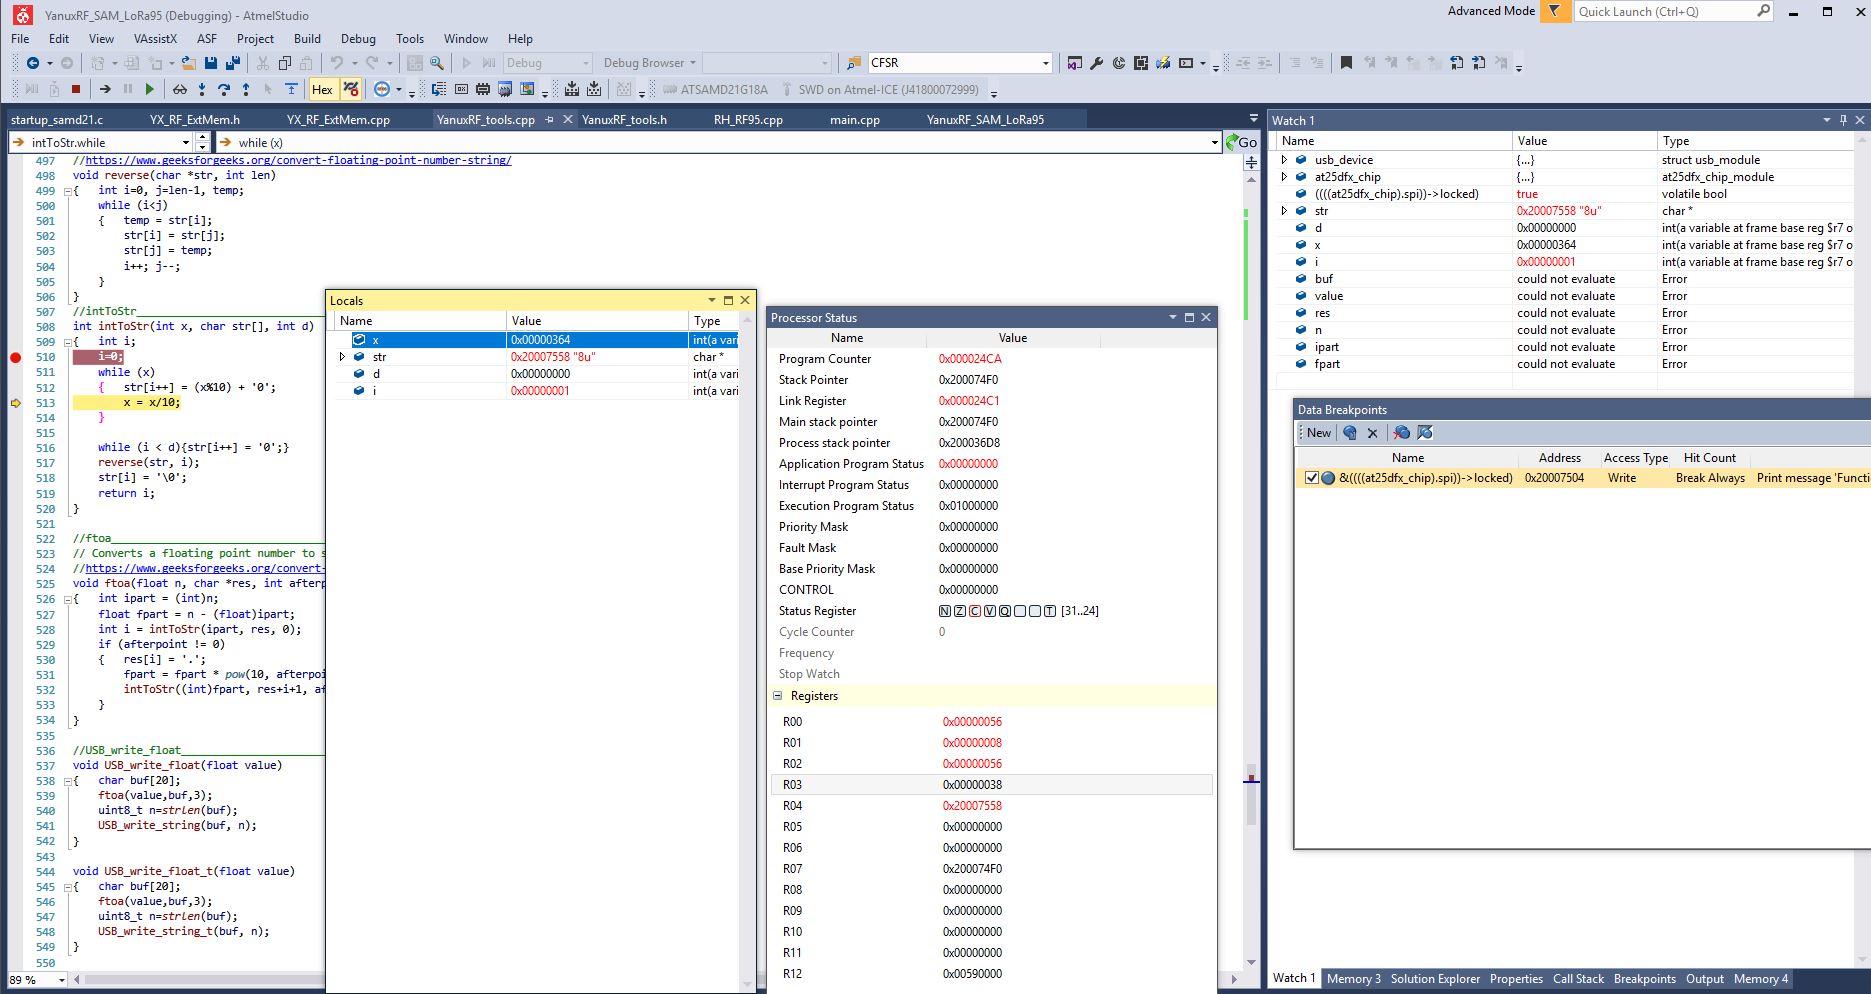Click SWD on Atmel-ICE tool button

pos(880,89)
